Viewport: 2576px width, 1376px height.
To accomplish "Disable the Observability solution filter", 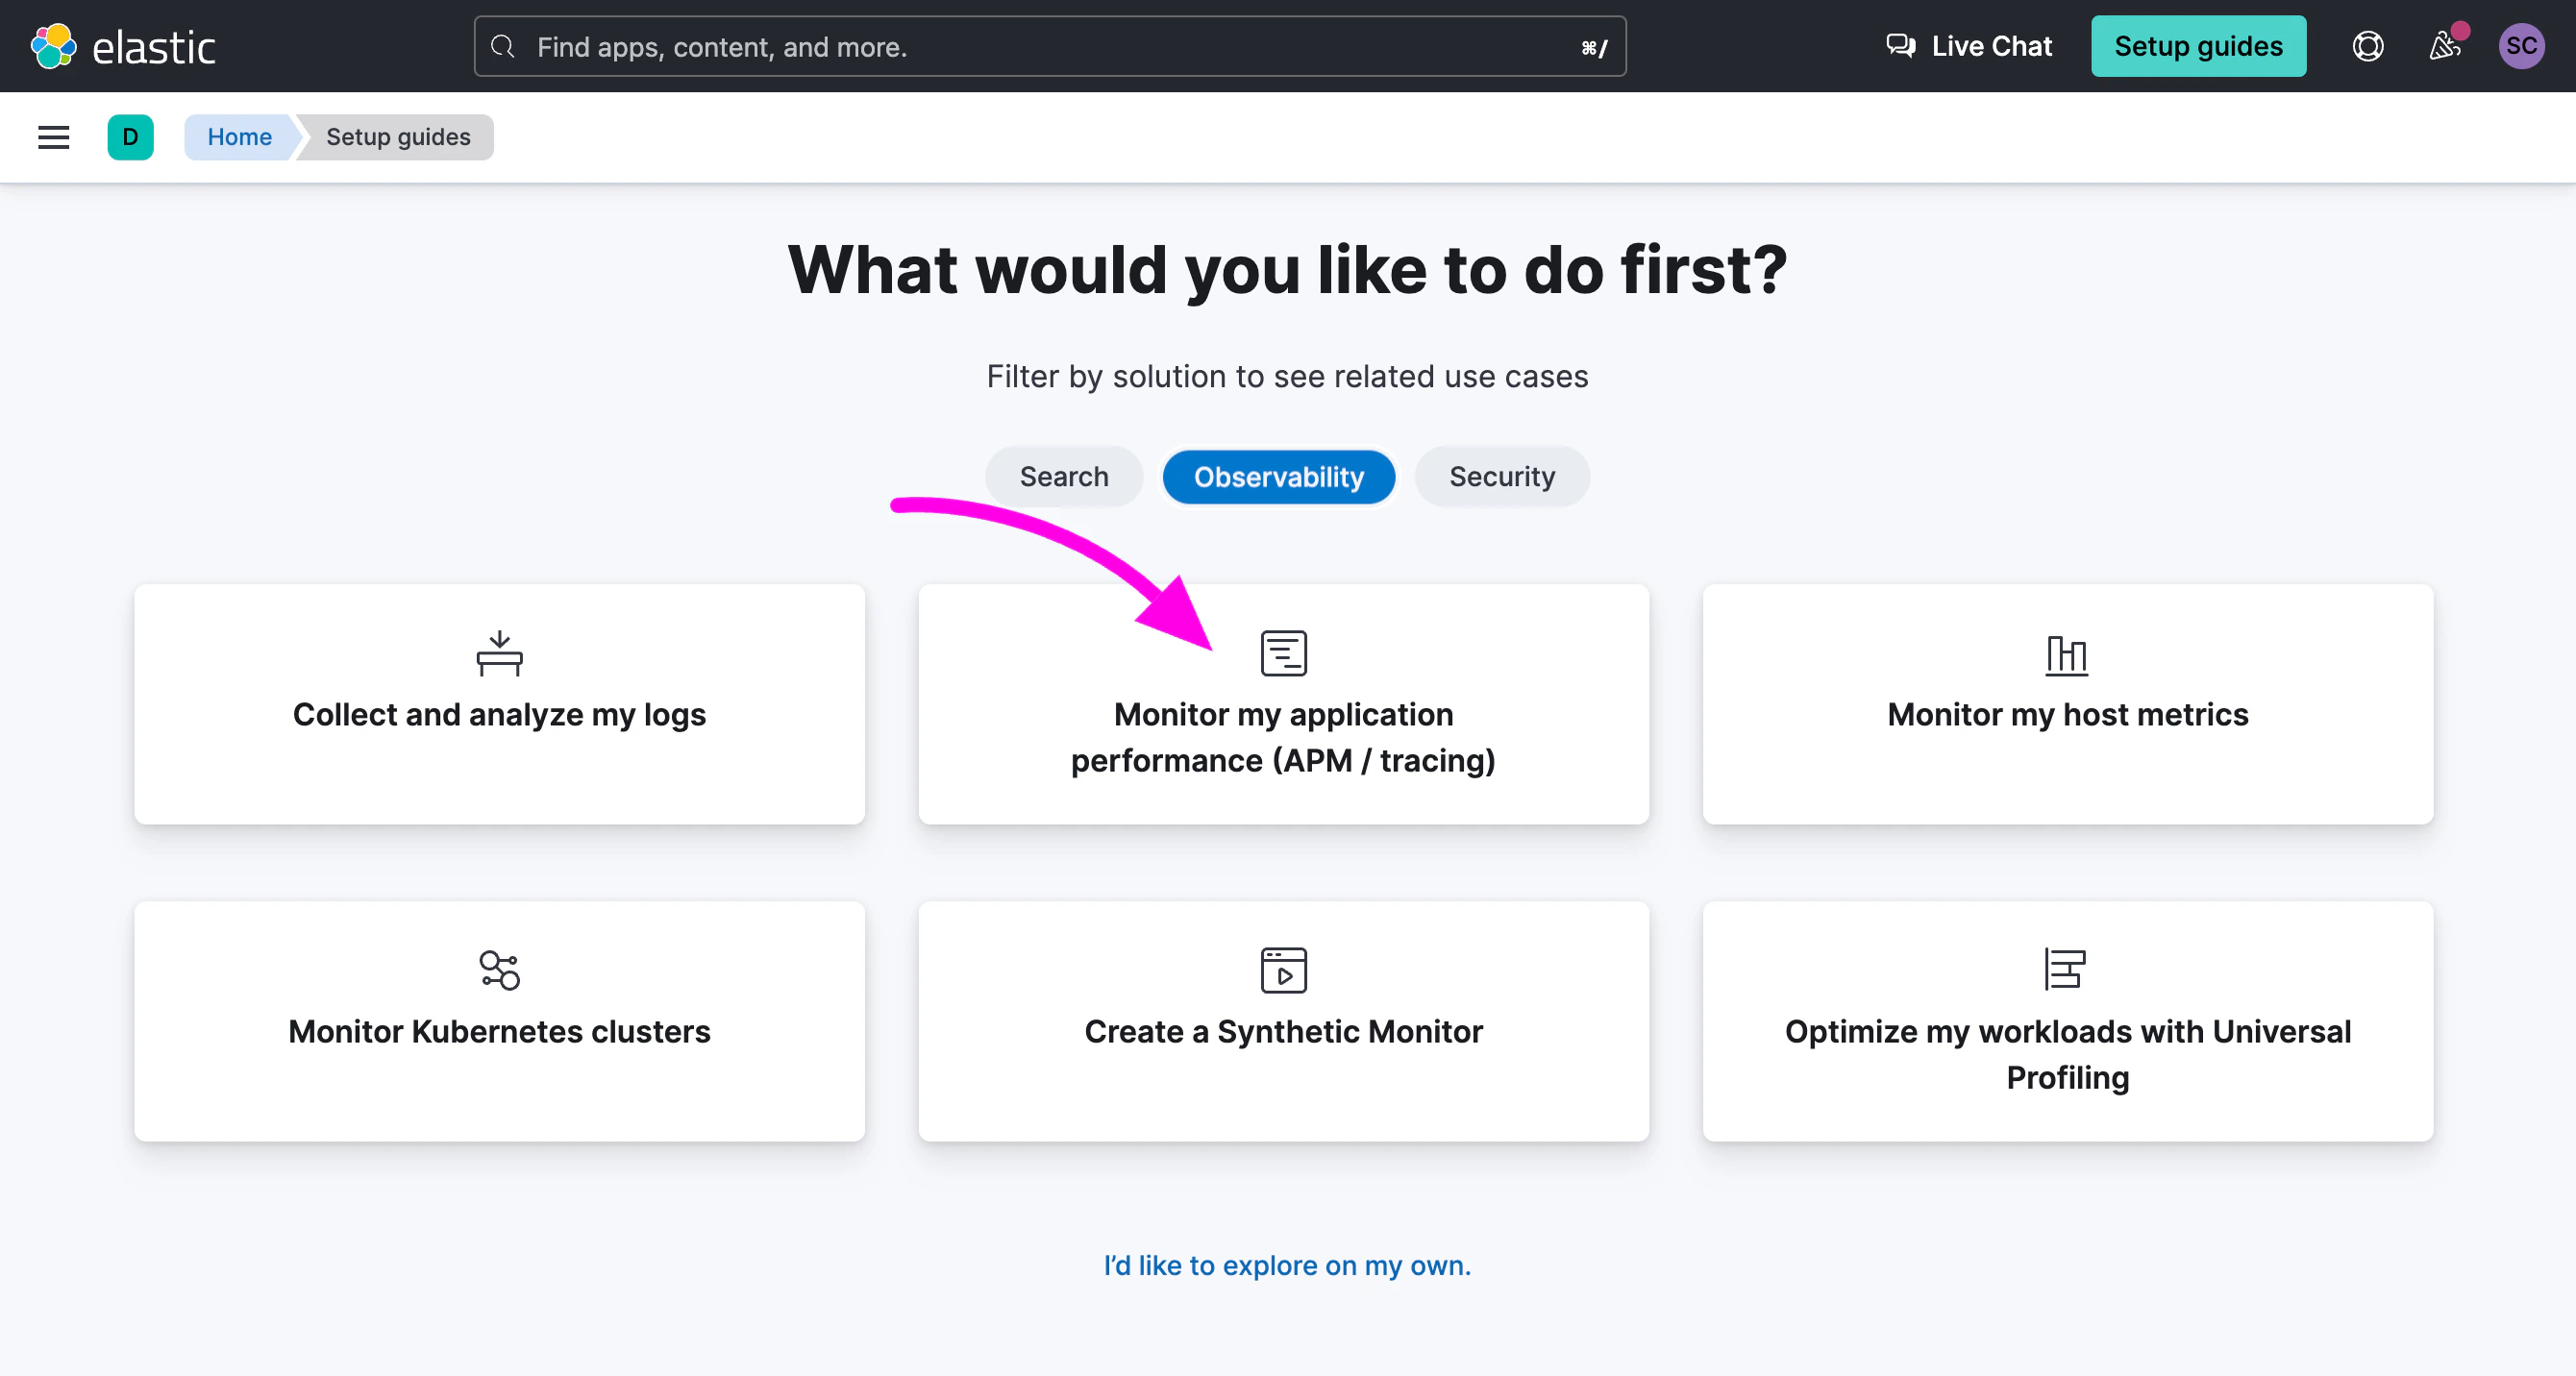I will [1278, 476].
